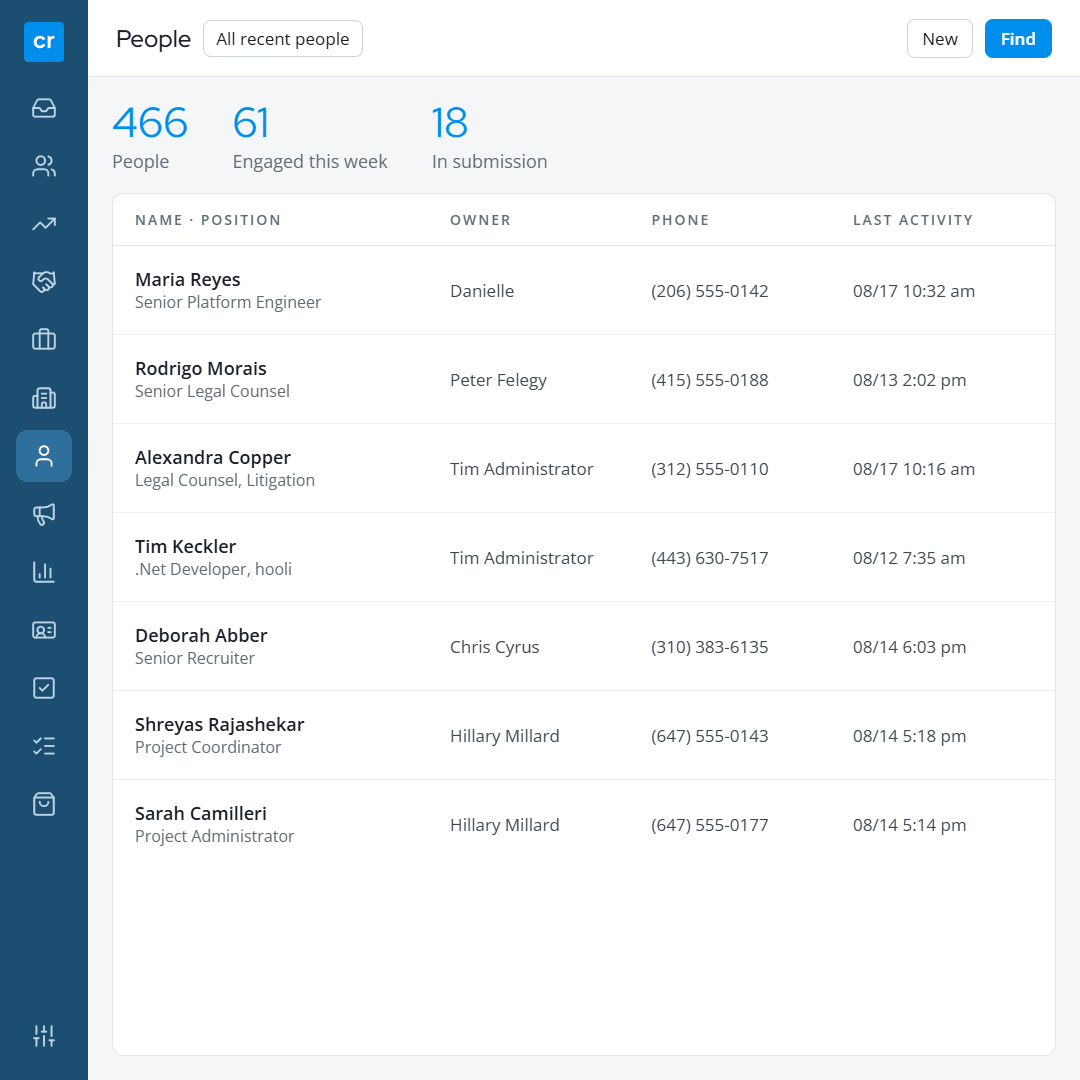
Task: Click the .Net Developer, hooli position text
Action: coord(214,569)
